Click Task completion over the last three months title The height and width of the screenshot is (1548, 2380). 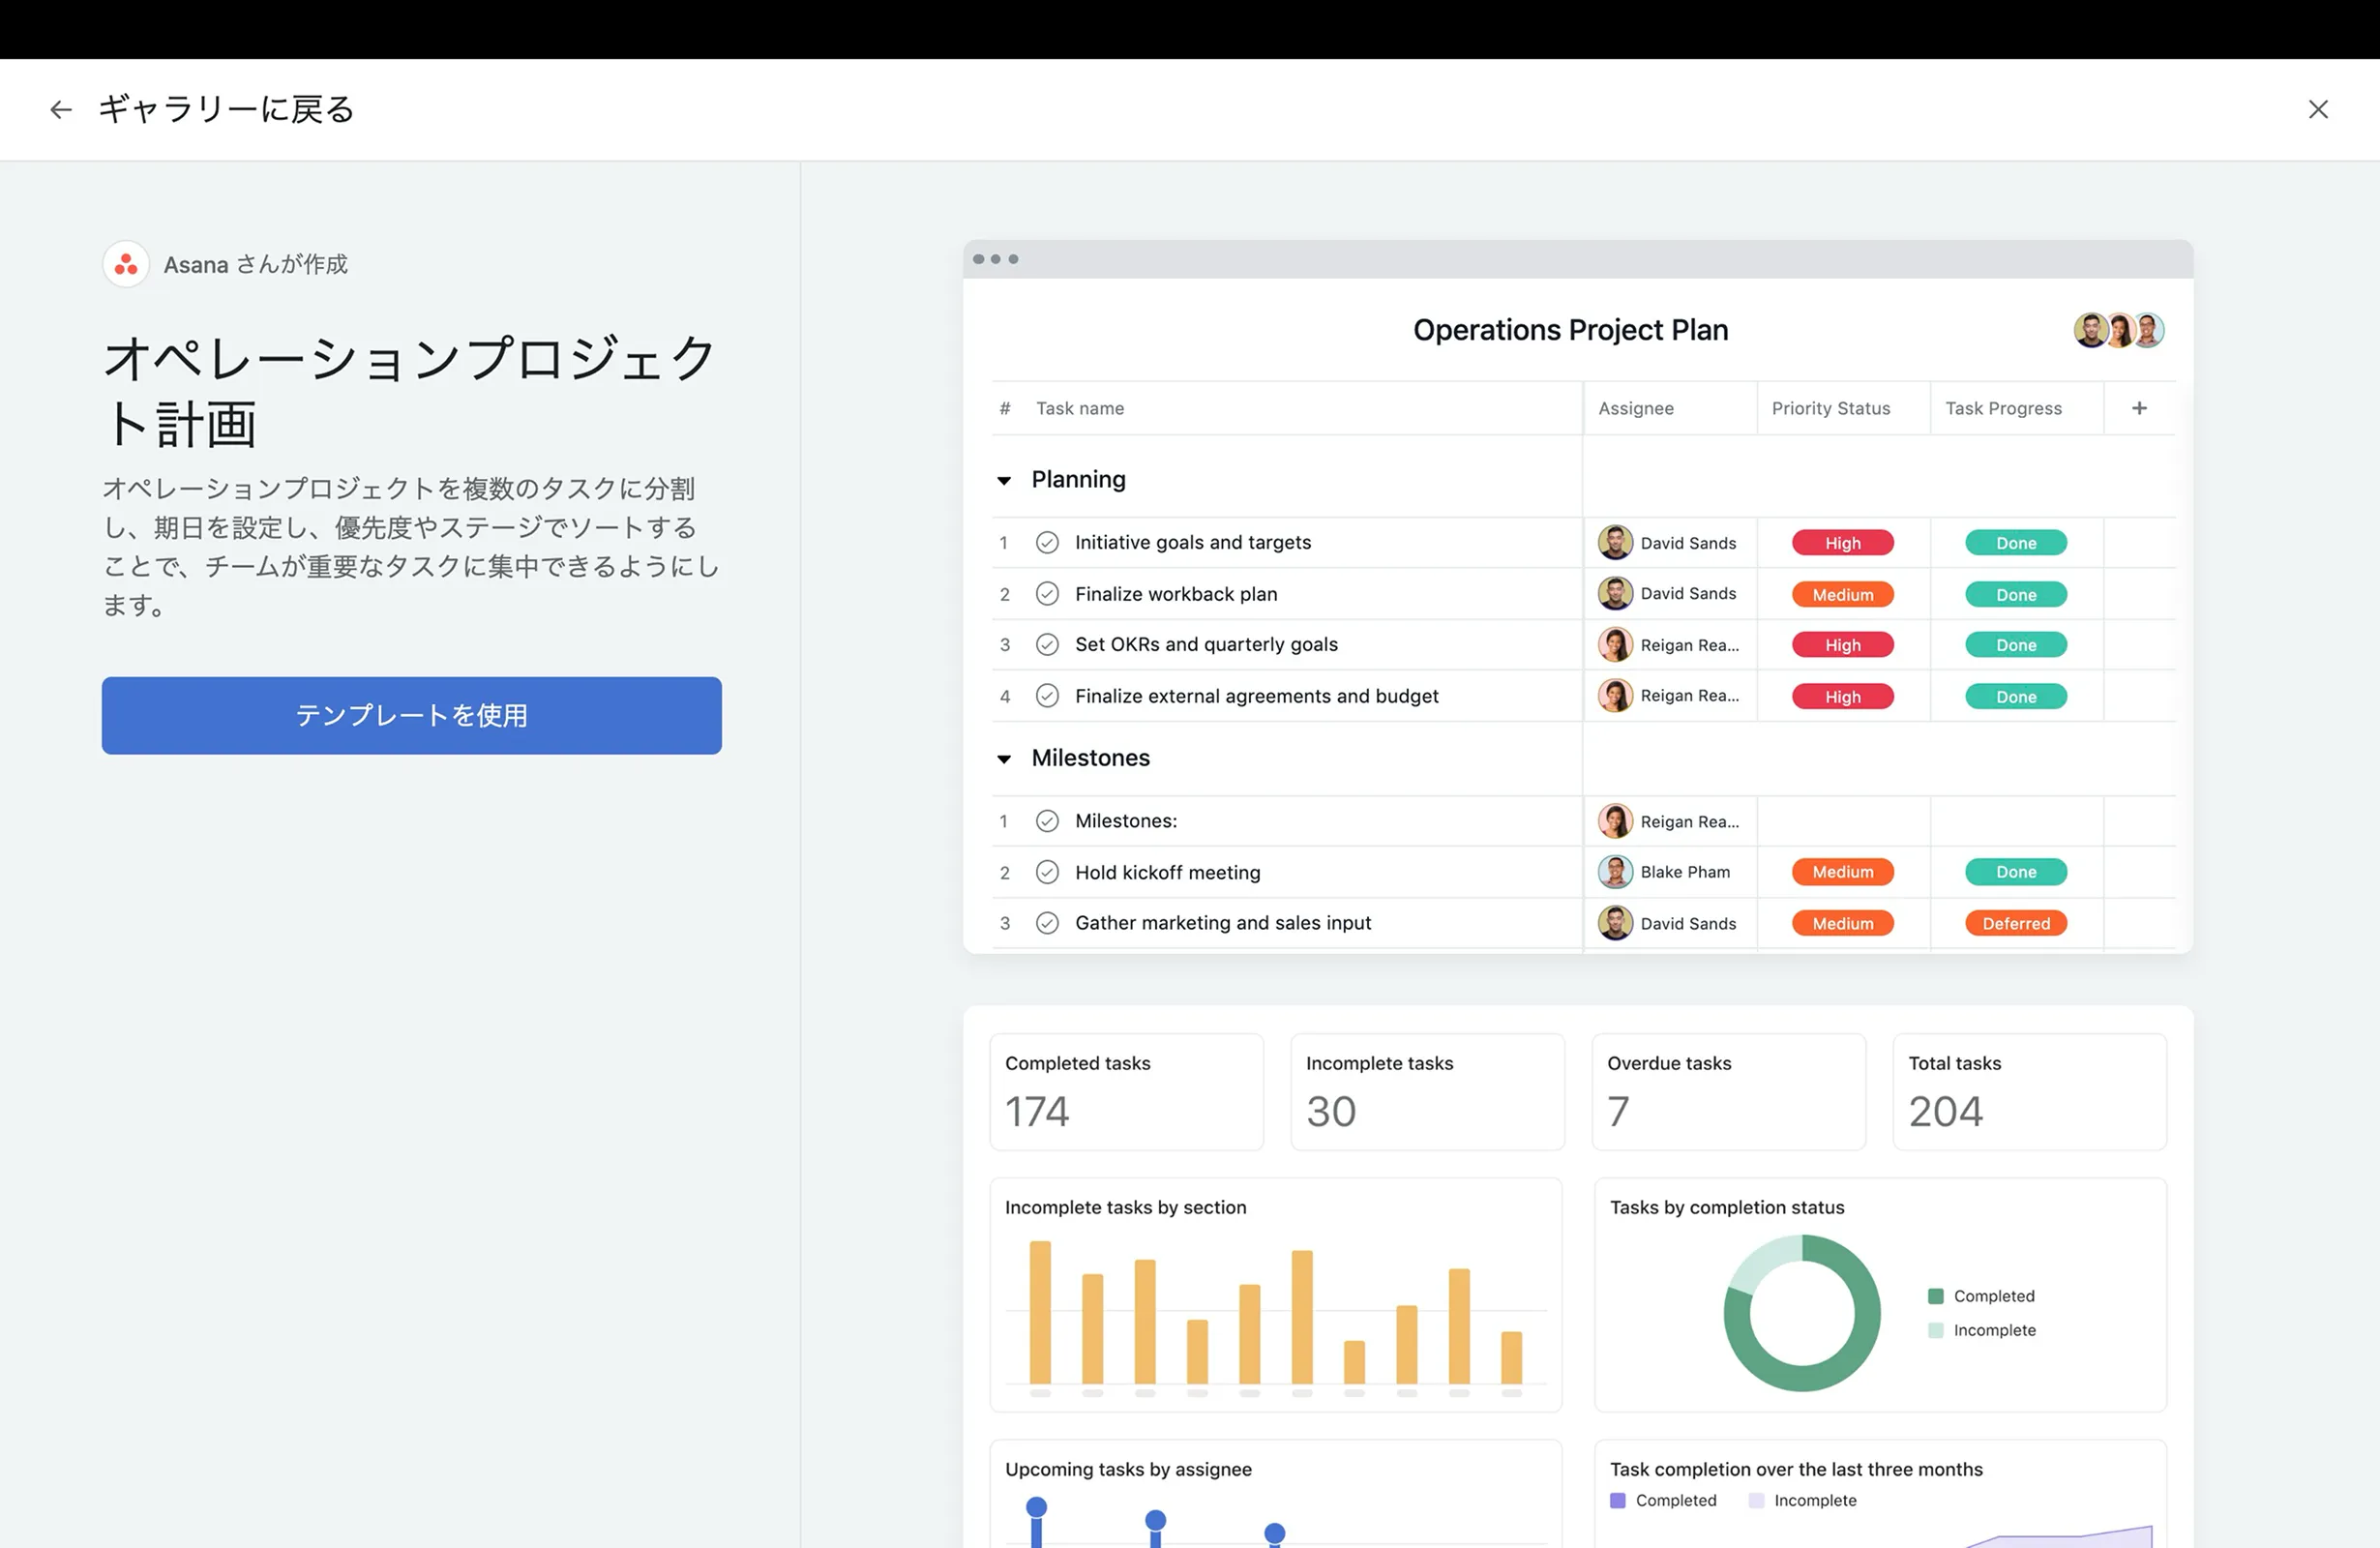[x=1796, y=1469]
